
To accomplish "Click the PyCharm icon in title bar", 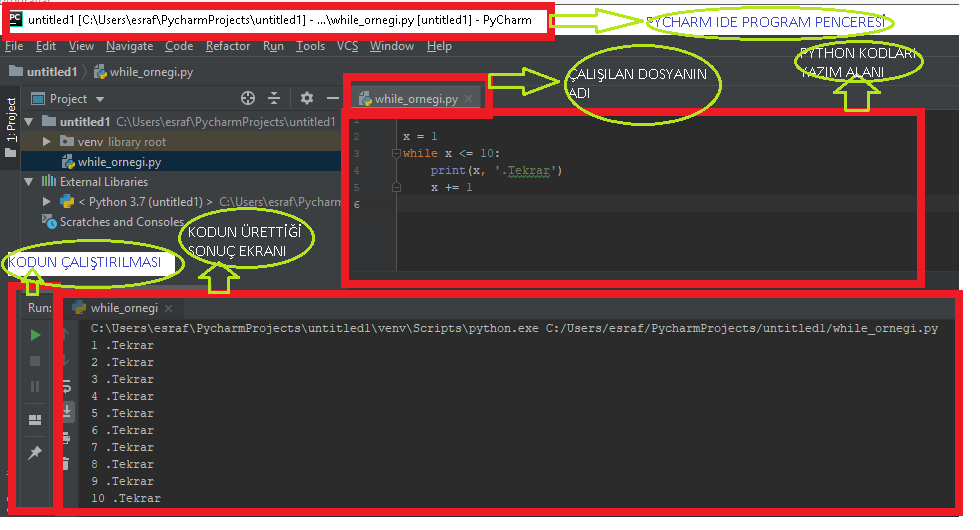I will pyautogui.click(x=16, y=19).
